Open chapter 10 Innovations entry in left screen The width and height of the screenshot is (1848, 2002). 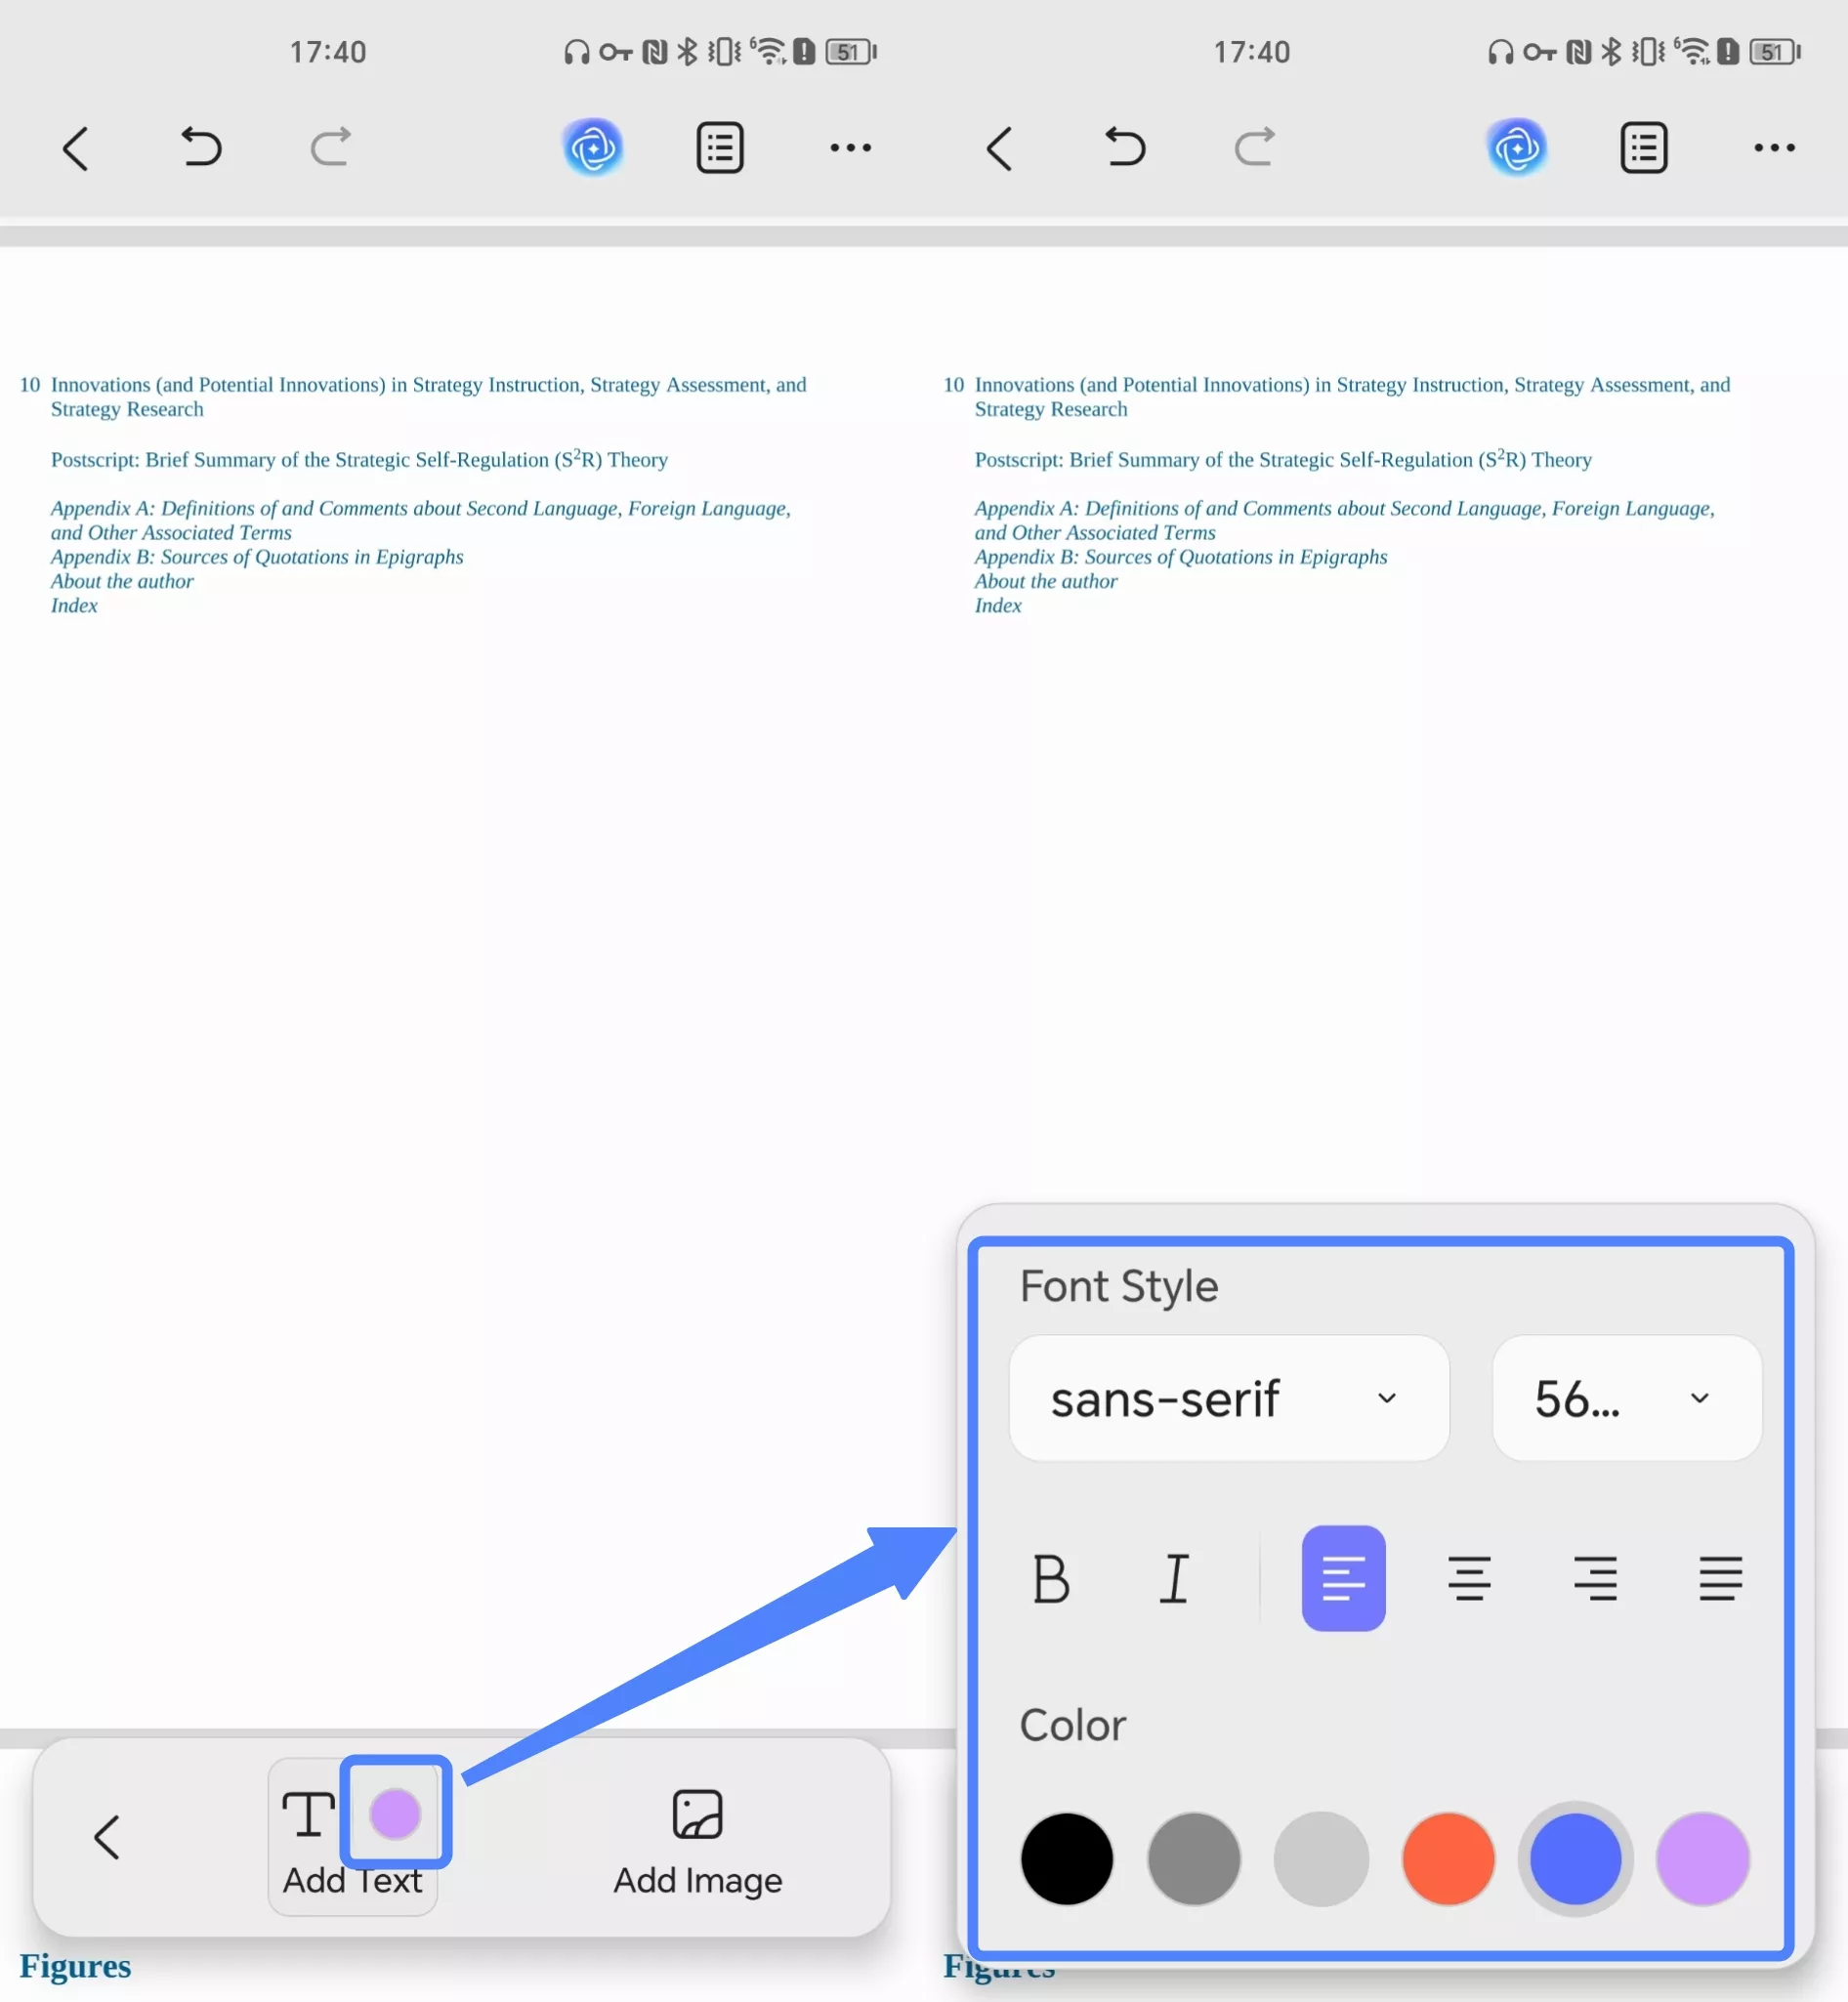(x=413, y=397)
